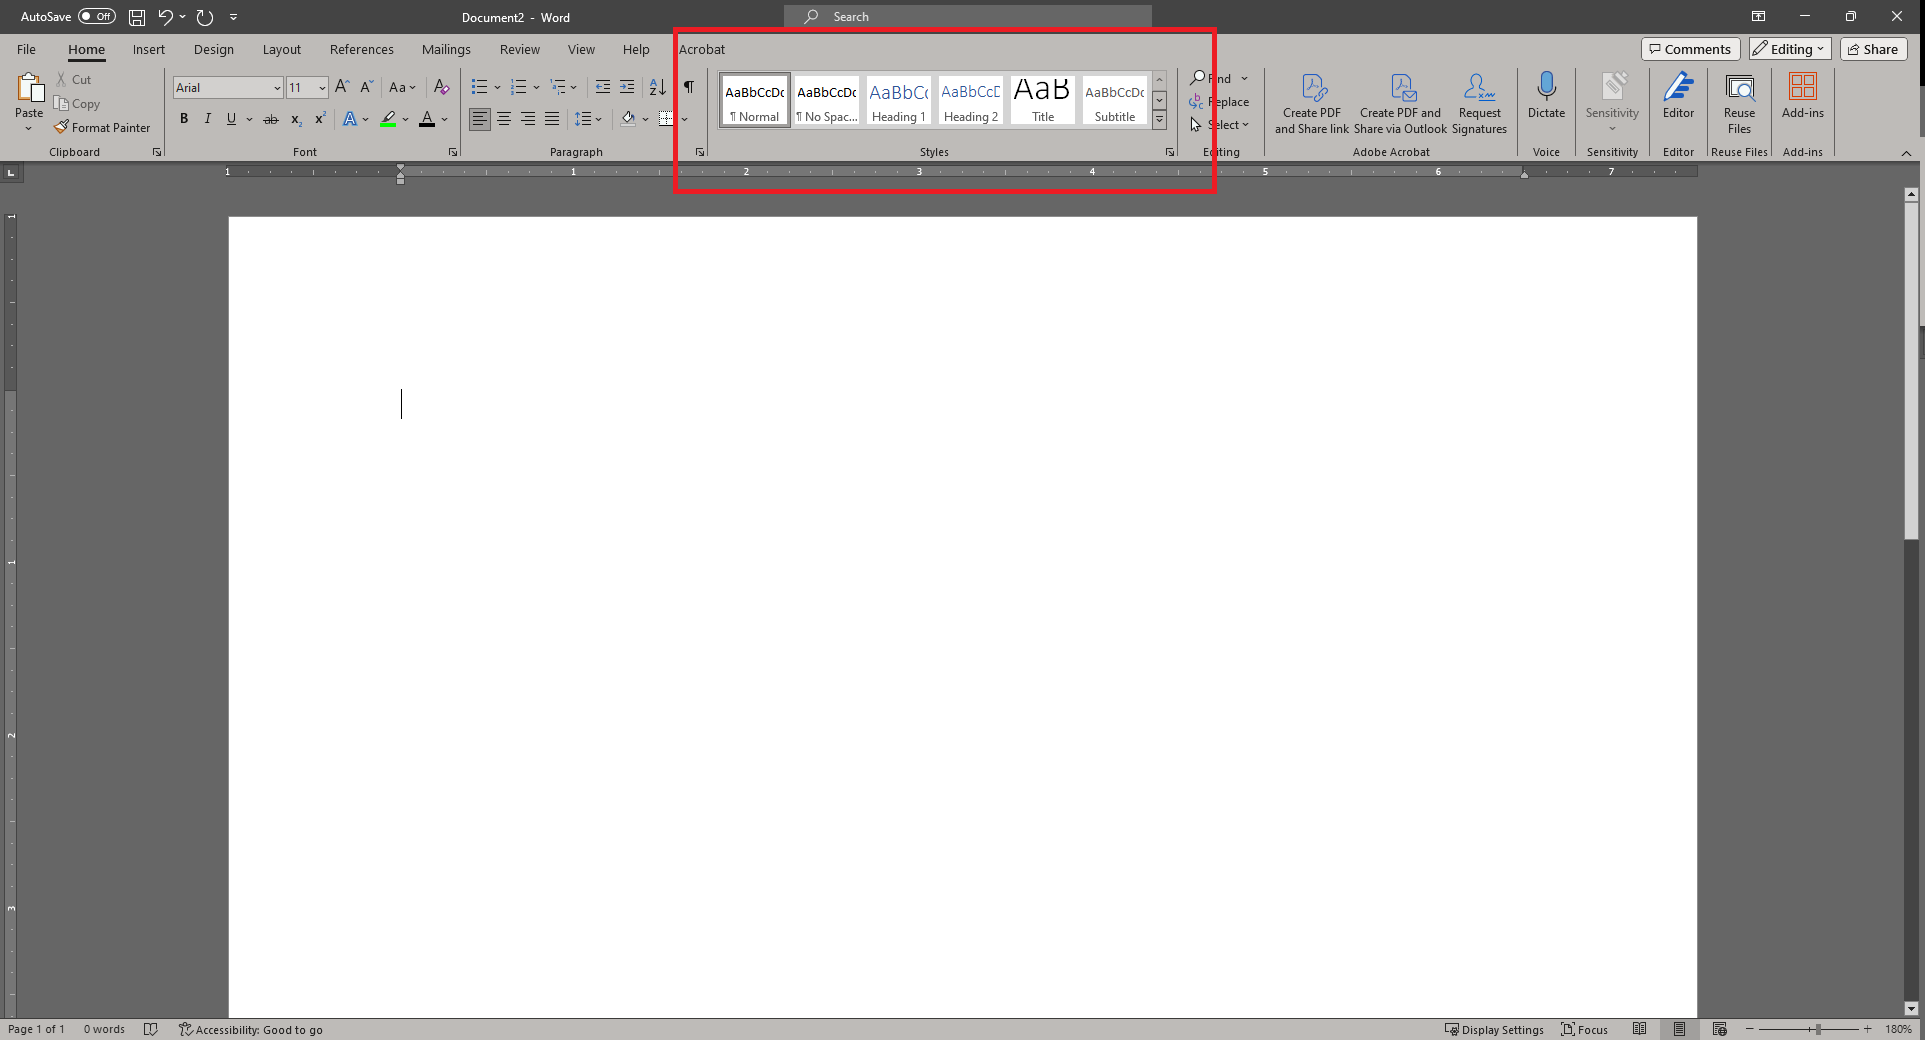Open the References tab
Screen dimensions: 1925x1040
tap(361, 49)
